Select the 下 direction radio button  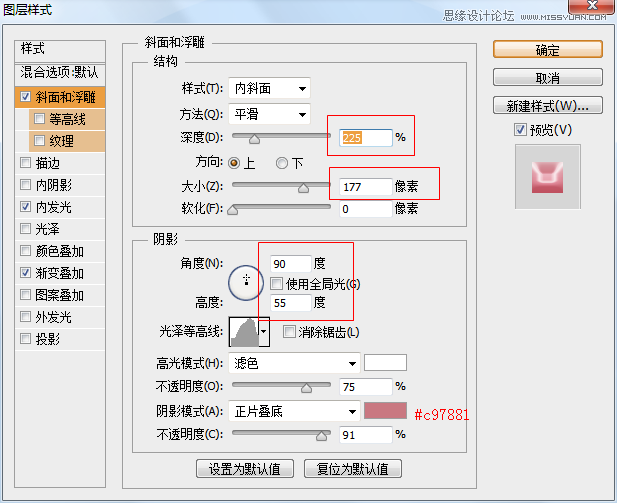tap(282, 163)
